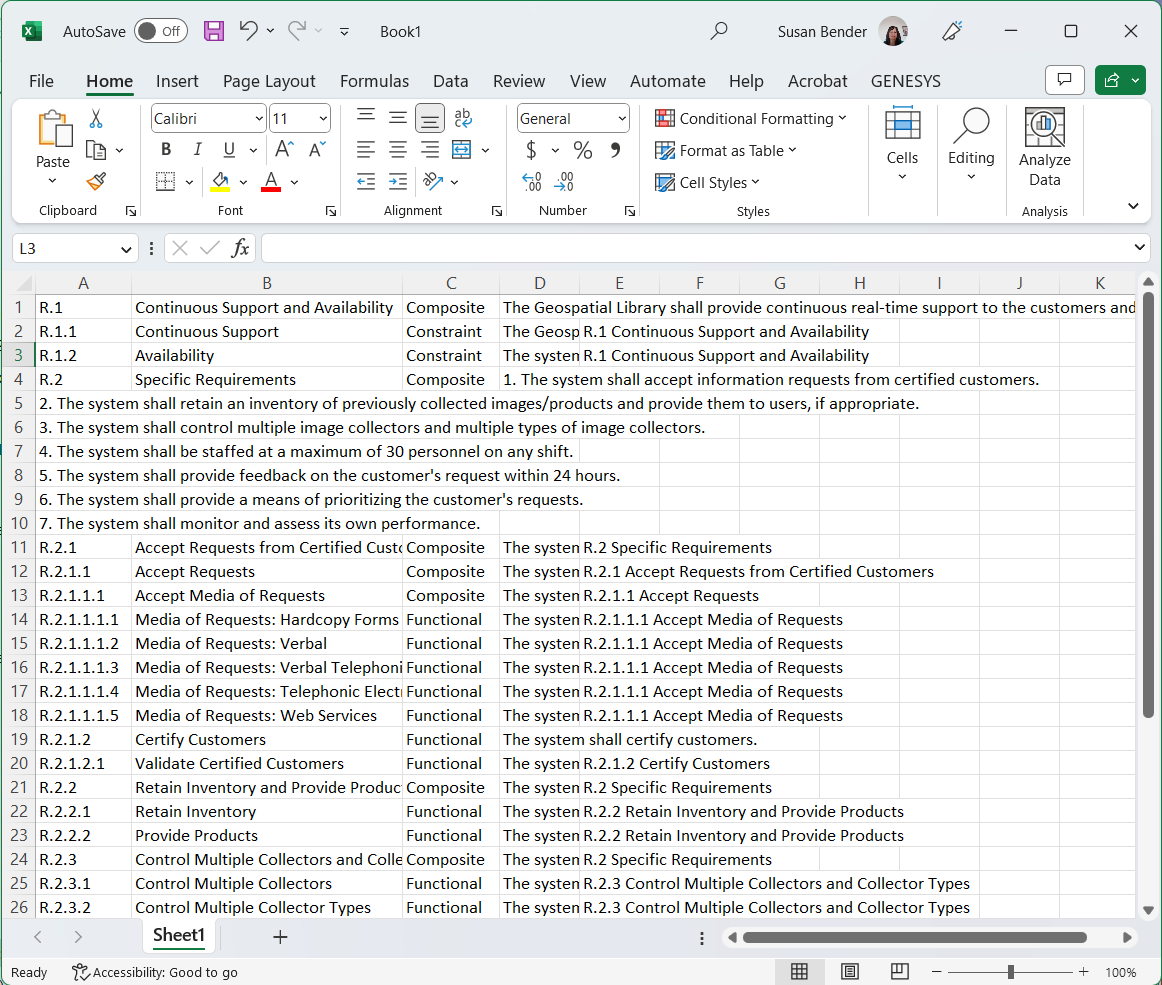Click the Increase Decimal icon
The height and width of the screenshot is (985, 1162).
pos(532,182)
